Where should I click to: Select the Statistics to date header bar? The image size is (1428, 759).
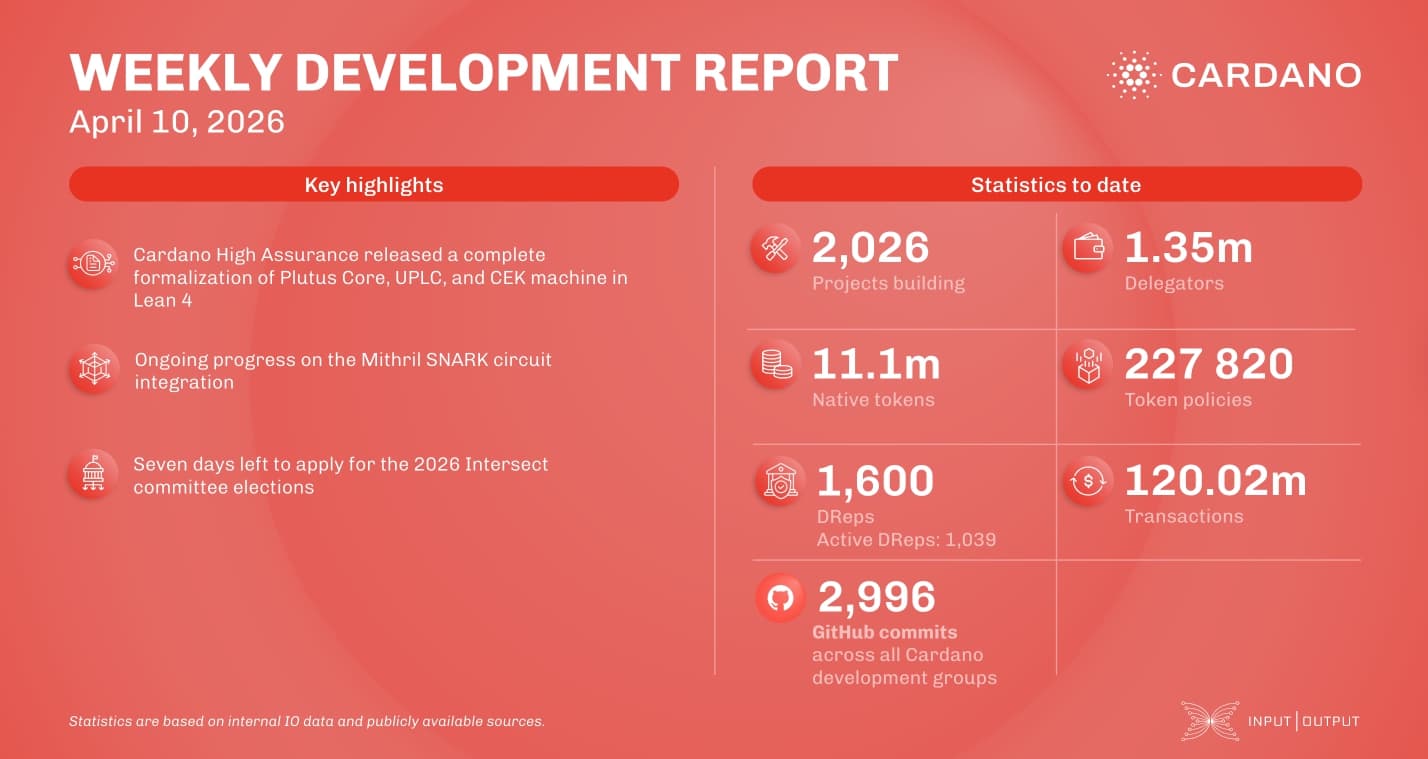(1057, 184)
